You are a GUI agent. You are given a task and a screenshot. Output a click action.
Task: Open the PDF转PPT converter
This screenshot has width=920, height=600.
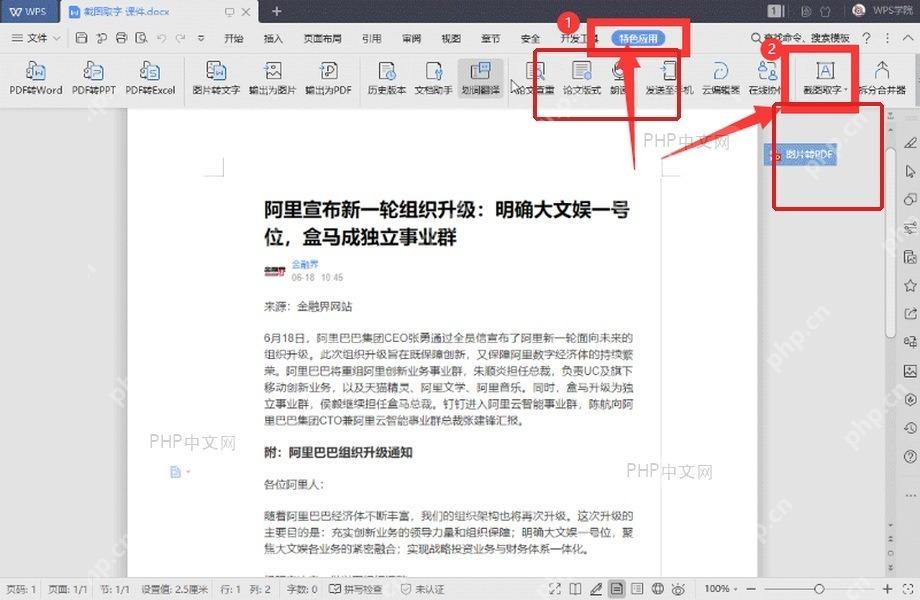coord(93,78)
